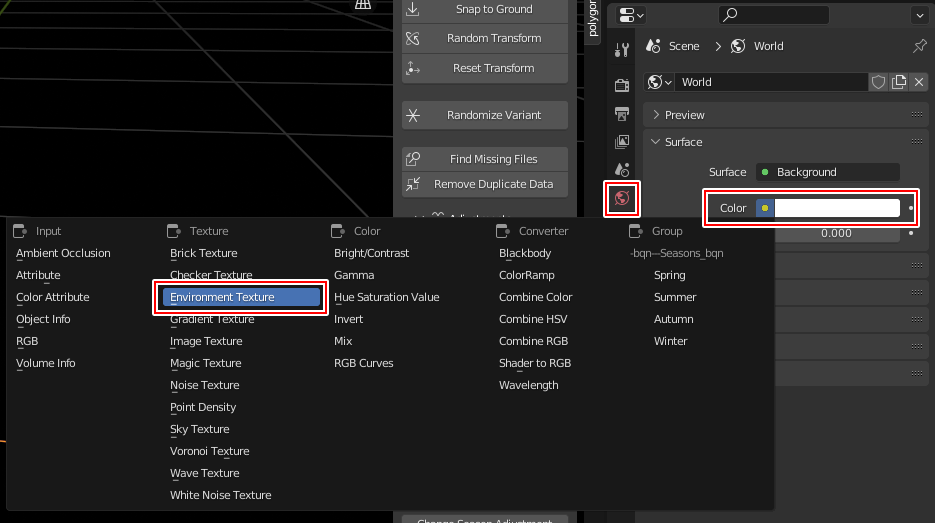Click the new world duplicate icon
Viewport: 935px width, 523px height.
899,82
